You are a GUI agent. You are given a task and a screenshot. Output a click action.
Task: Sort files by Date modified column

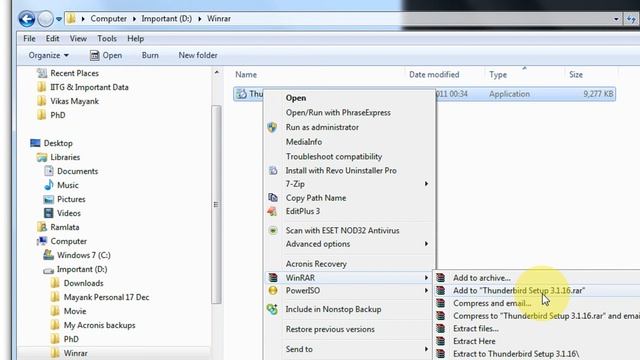click(x=434, y=75)
